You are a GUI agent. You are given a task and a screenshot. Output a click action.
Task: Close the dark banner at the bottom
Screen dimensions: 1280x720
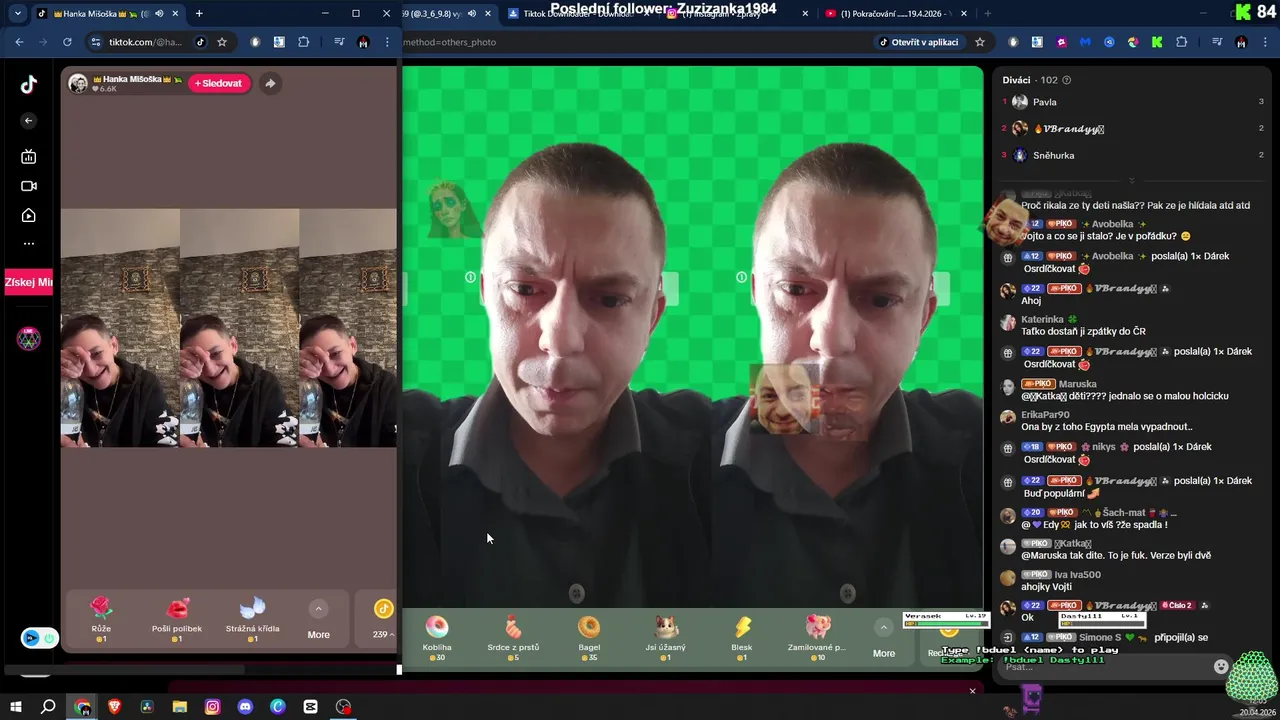coord(972,691)
